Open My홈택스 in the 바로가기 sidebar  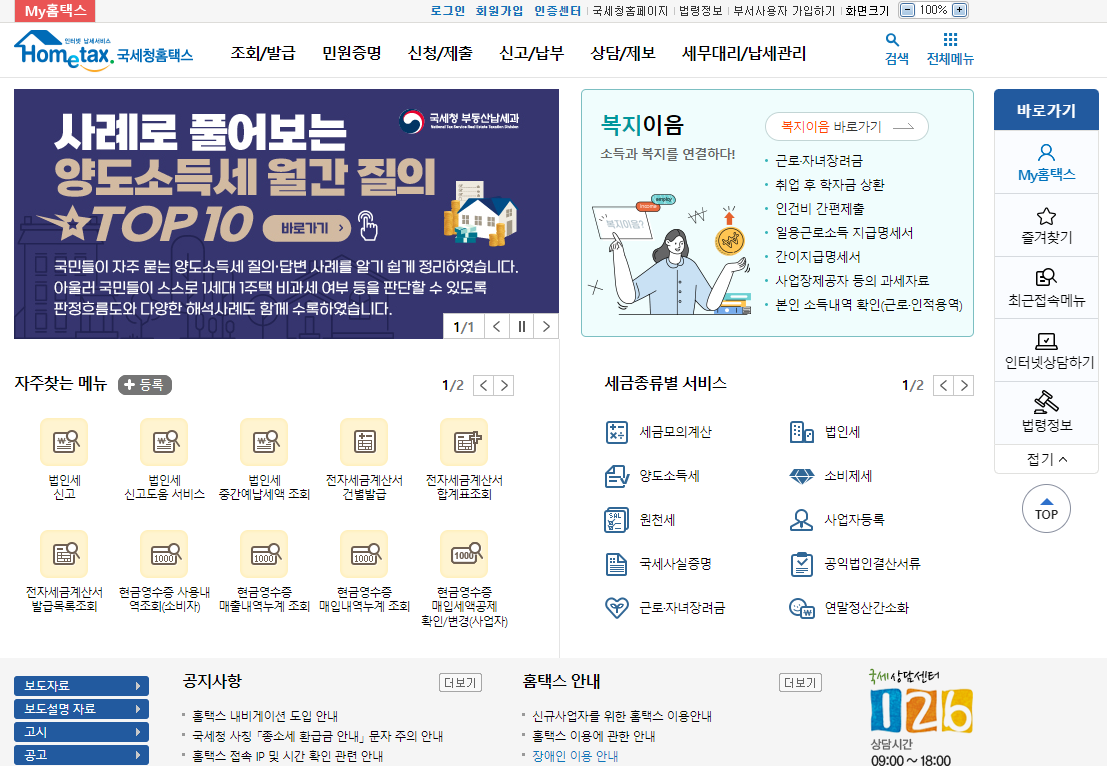[x=1046, y=162]
